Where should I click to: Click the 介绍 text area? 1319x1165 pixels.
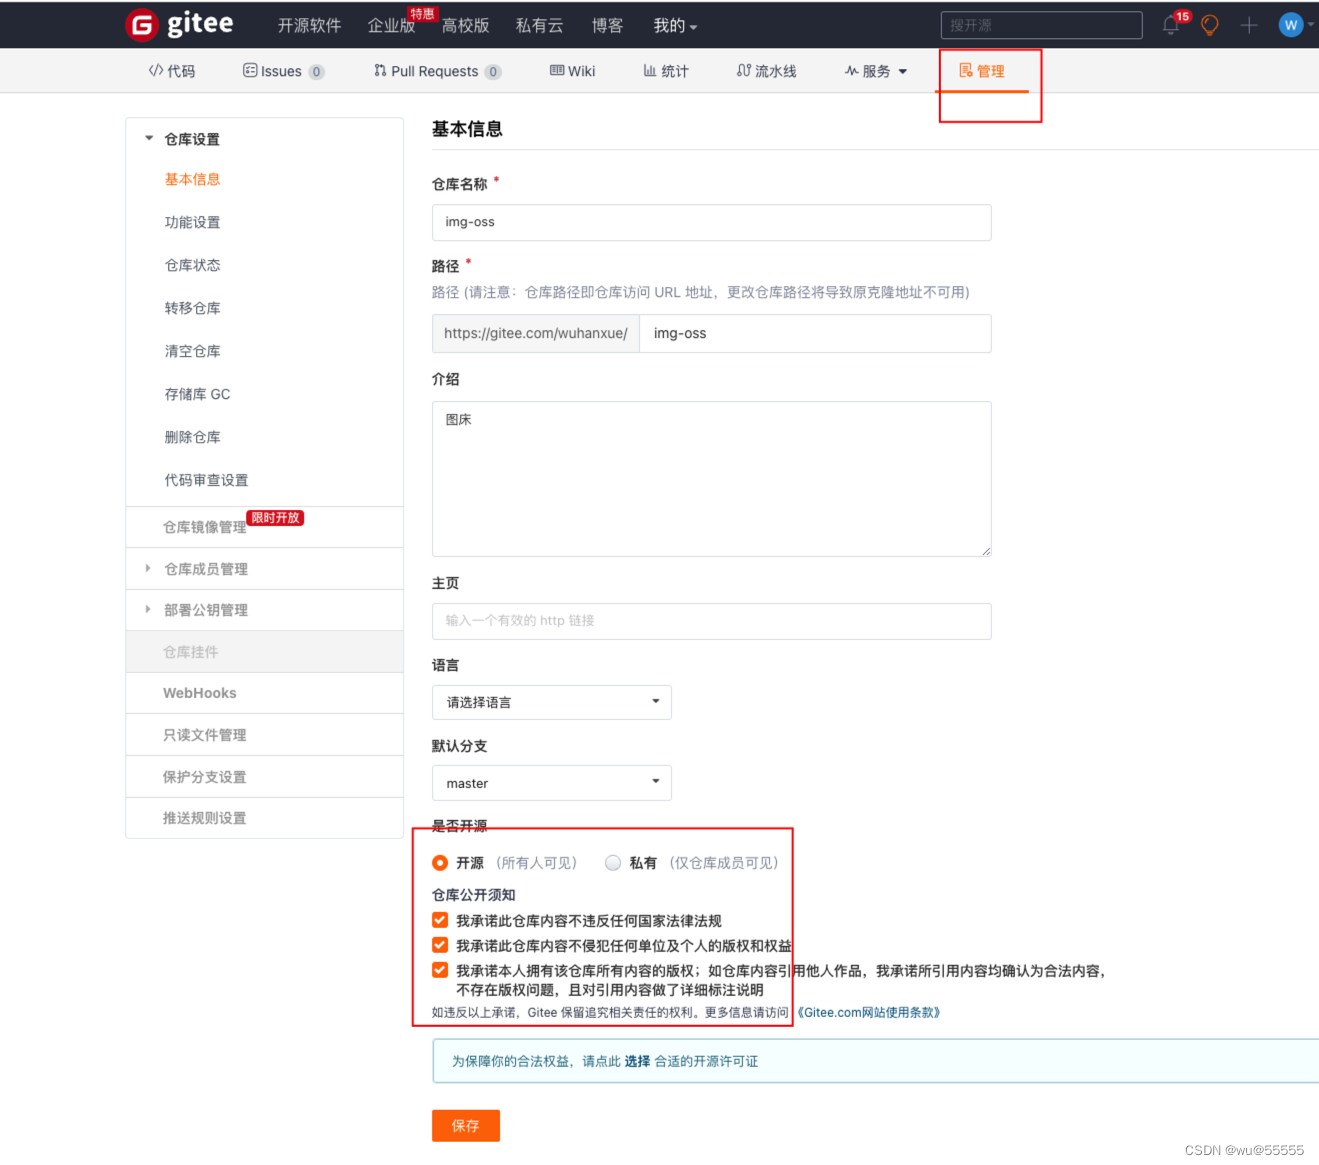[711, 479]
